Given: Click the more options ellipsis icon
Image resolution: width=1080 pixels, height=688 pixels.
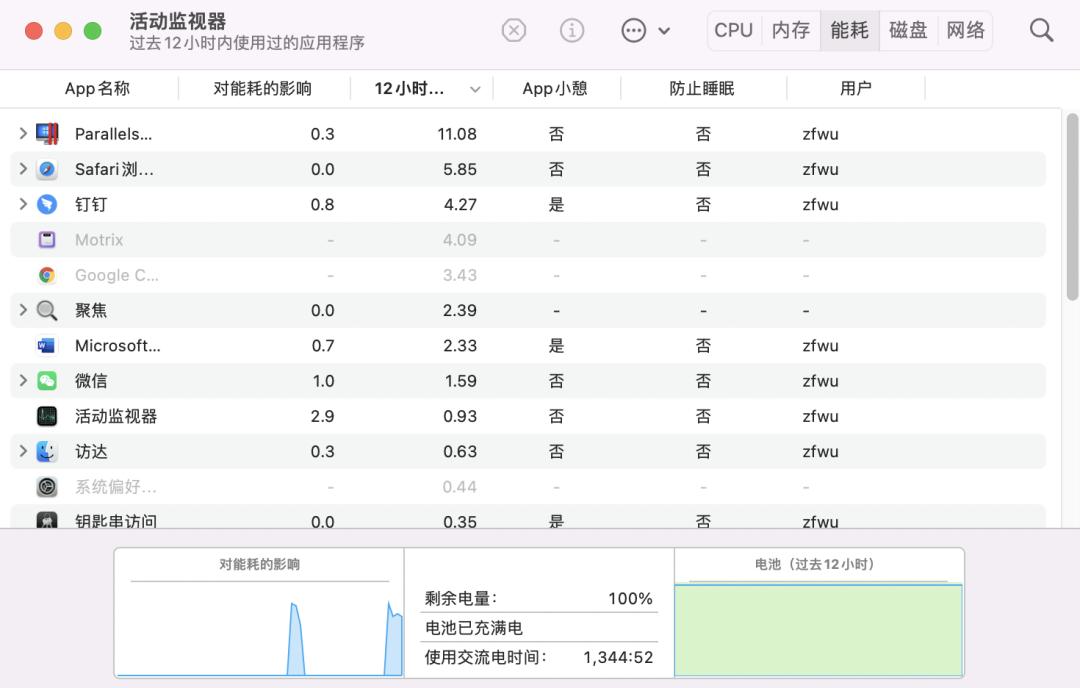Looking at the screenshot, I should click(634, 30).
